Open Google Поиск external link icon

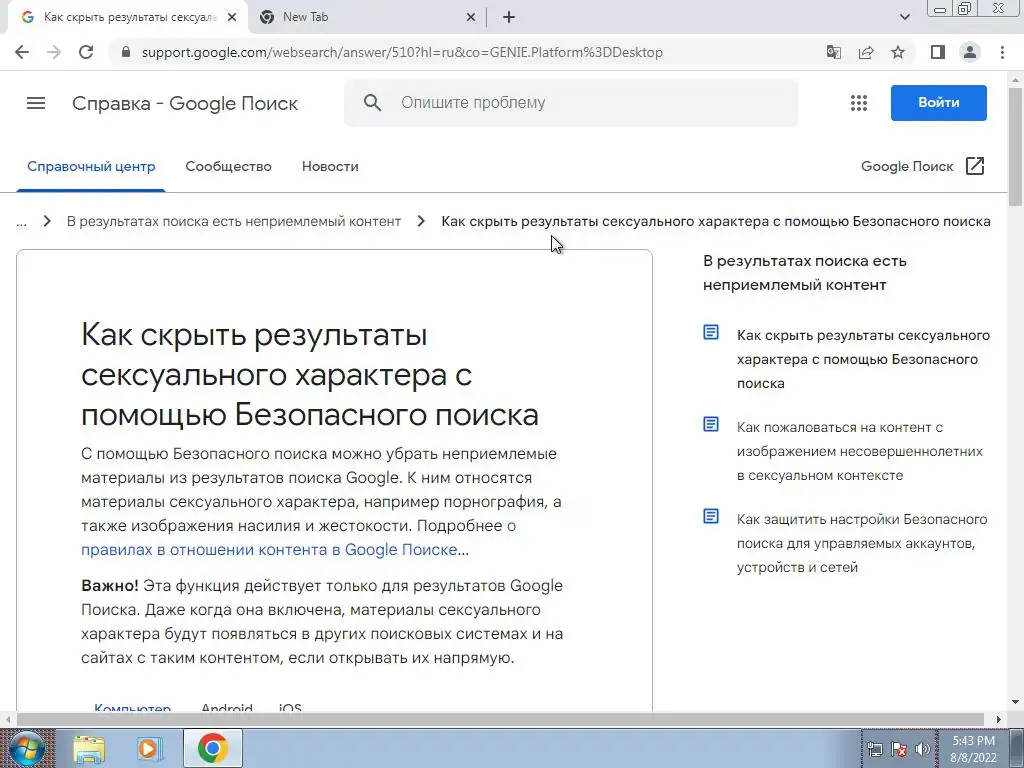(x=974, y=166)
